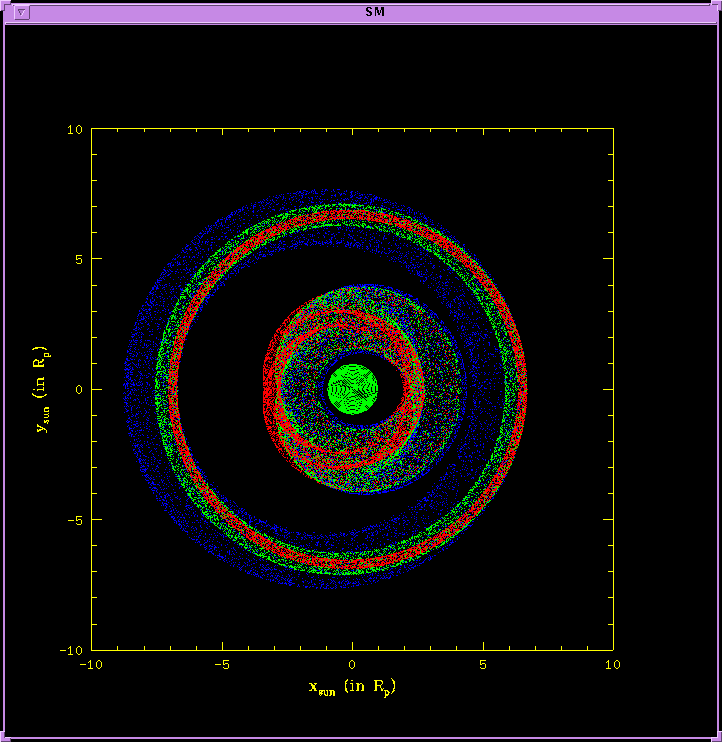
Task: Click the -5 tick label on x-axis
Action: [220, 664]
